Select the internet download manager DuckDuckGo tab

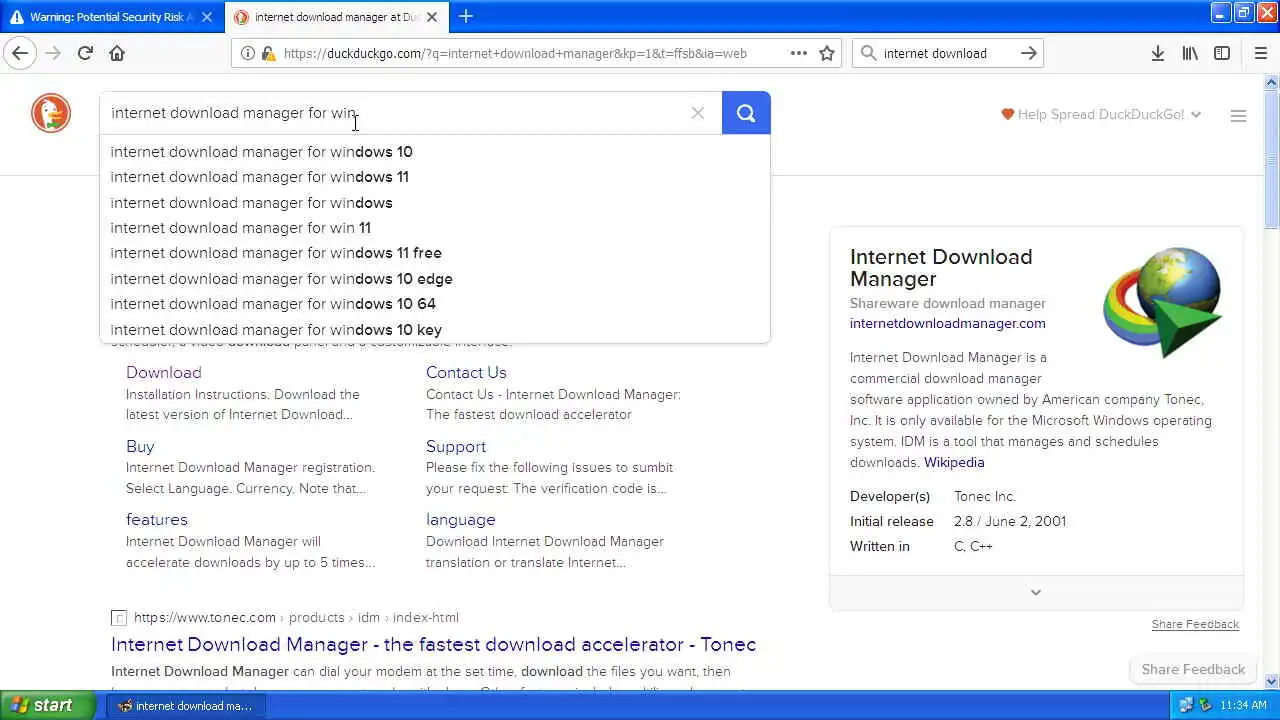(x=338, y=17)
